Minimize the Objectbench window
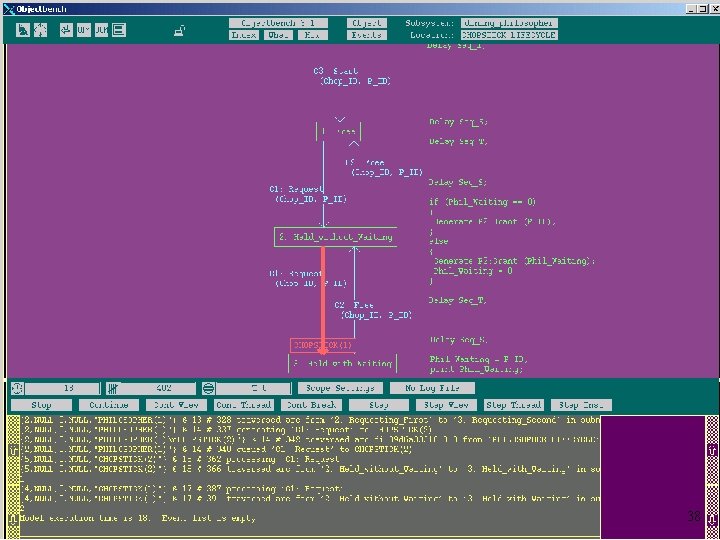The image size is (720, 540). (x=691, y=9)
